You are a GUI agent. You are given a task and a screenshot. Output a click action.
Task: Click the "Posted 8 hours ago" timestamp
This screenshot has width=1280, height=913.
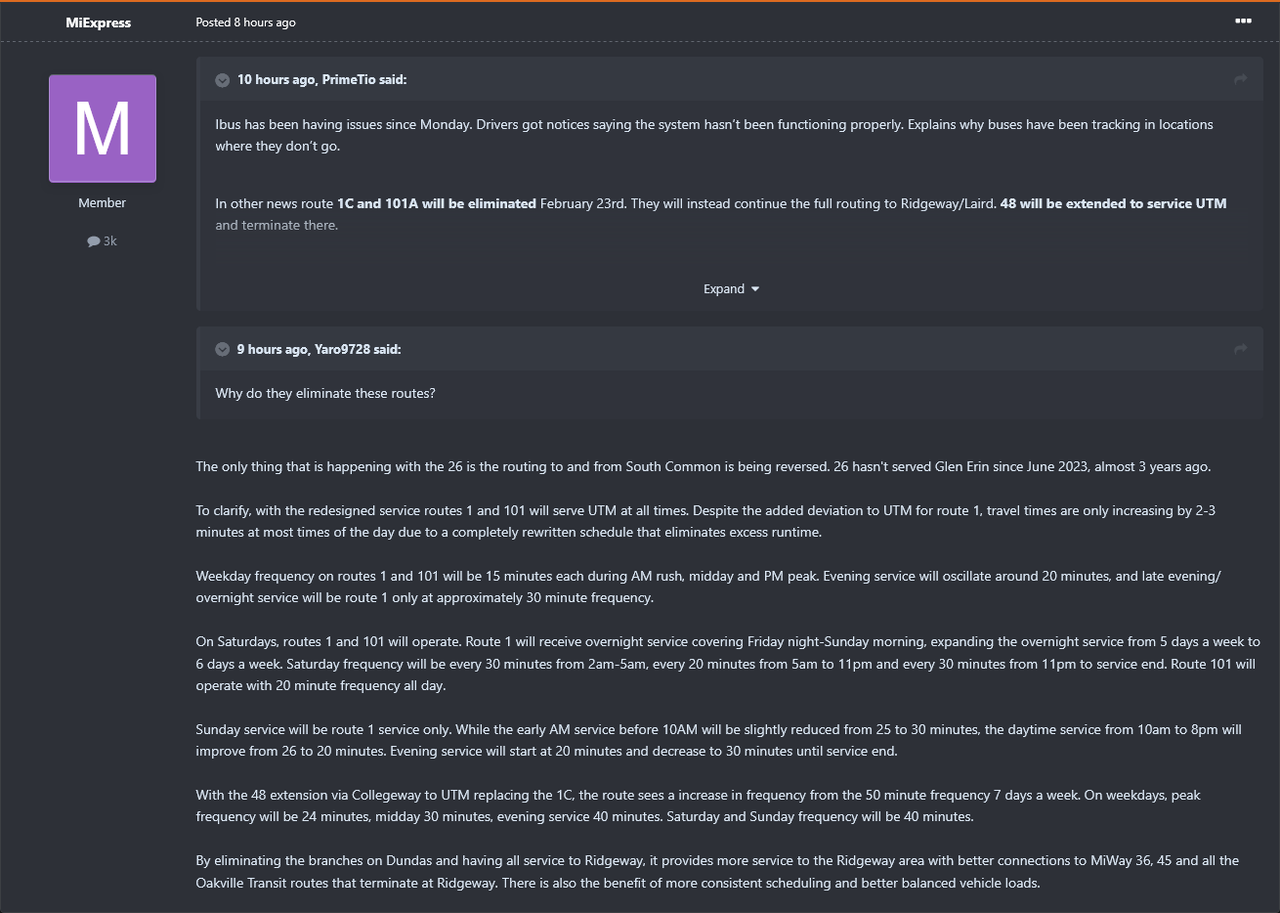tap(246, 22)
